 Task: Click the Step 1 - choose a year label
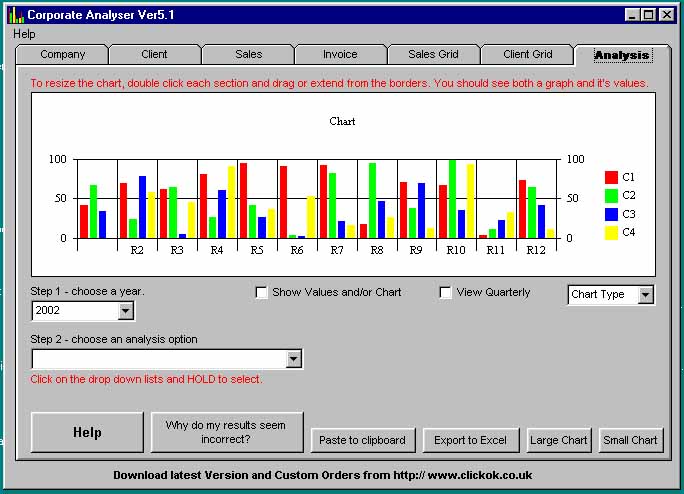(x=87, y=292)
